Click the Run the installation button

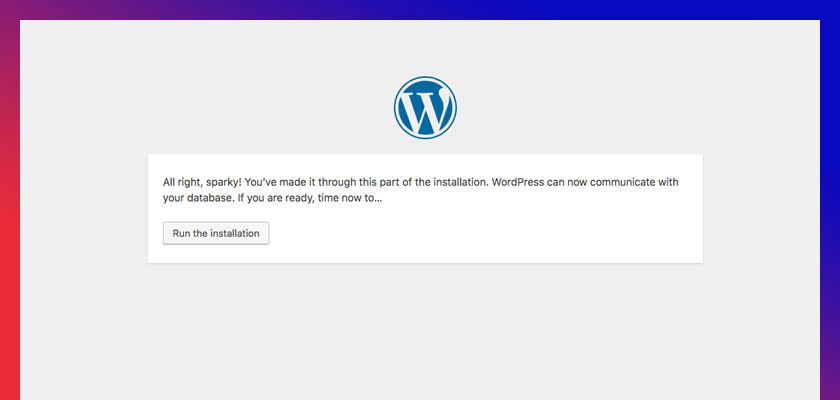216,233
